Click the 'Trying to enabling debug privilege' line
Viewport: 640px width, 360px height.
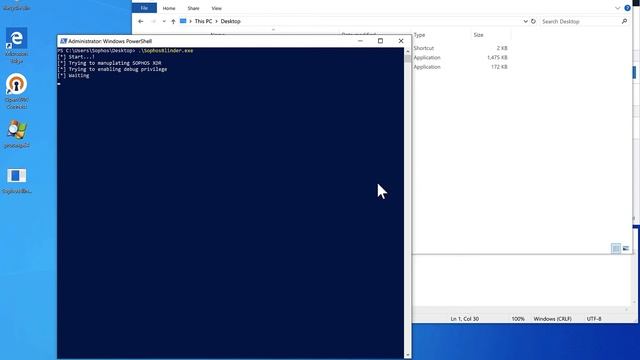[112, 69]
